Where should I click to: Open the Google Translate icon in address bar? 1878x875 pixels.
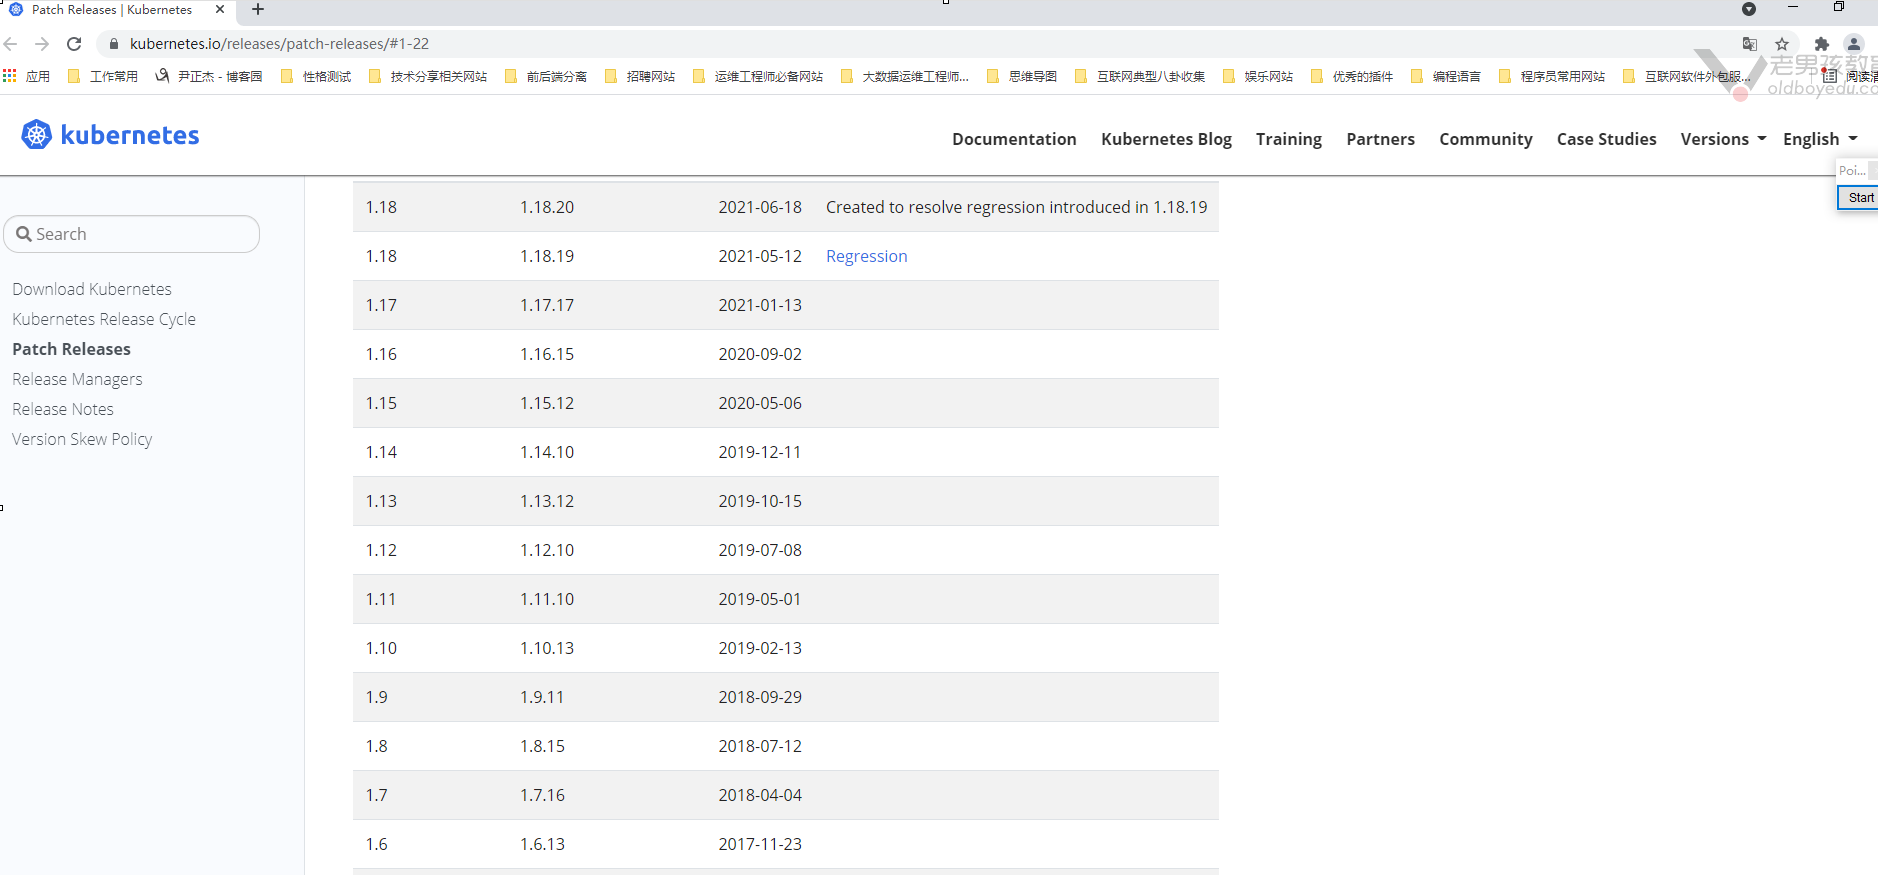1749,44
